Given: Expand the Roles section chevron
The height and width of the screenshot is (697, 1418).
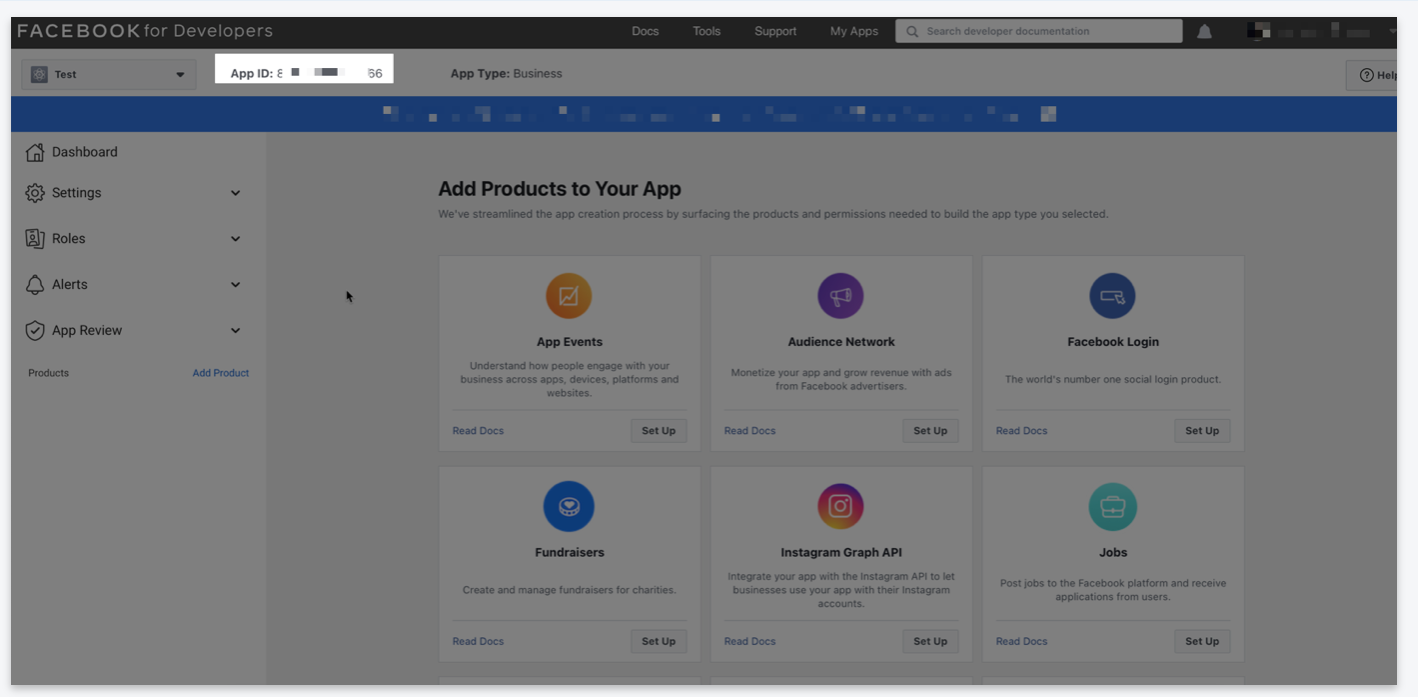Looking at the screenshot, I should point(235,238).
